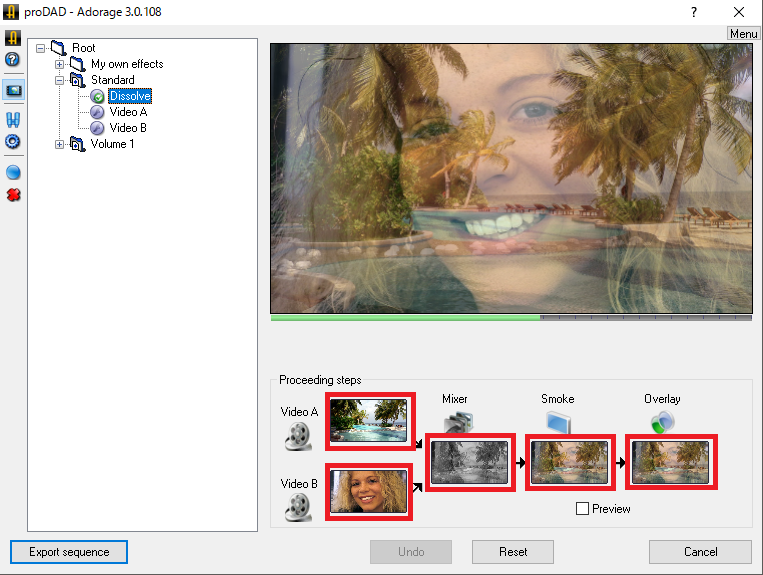Click the Volume 1 folder icon
The image size is (763, 575).
pos(77,144)
